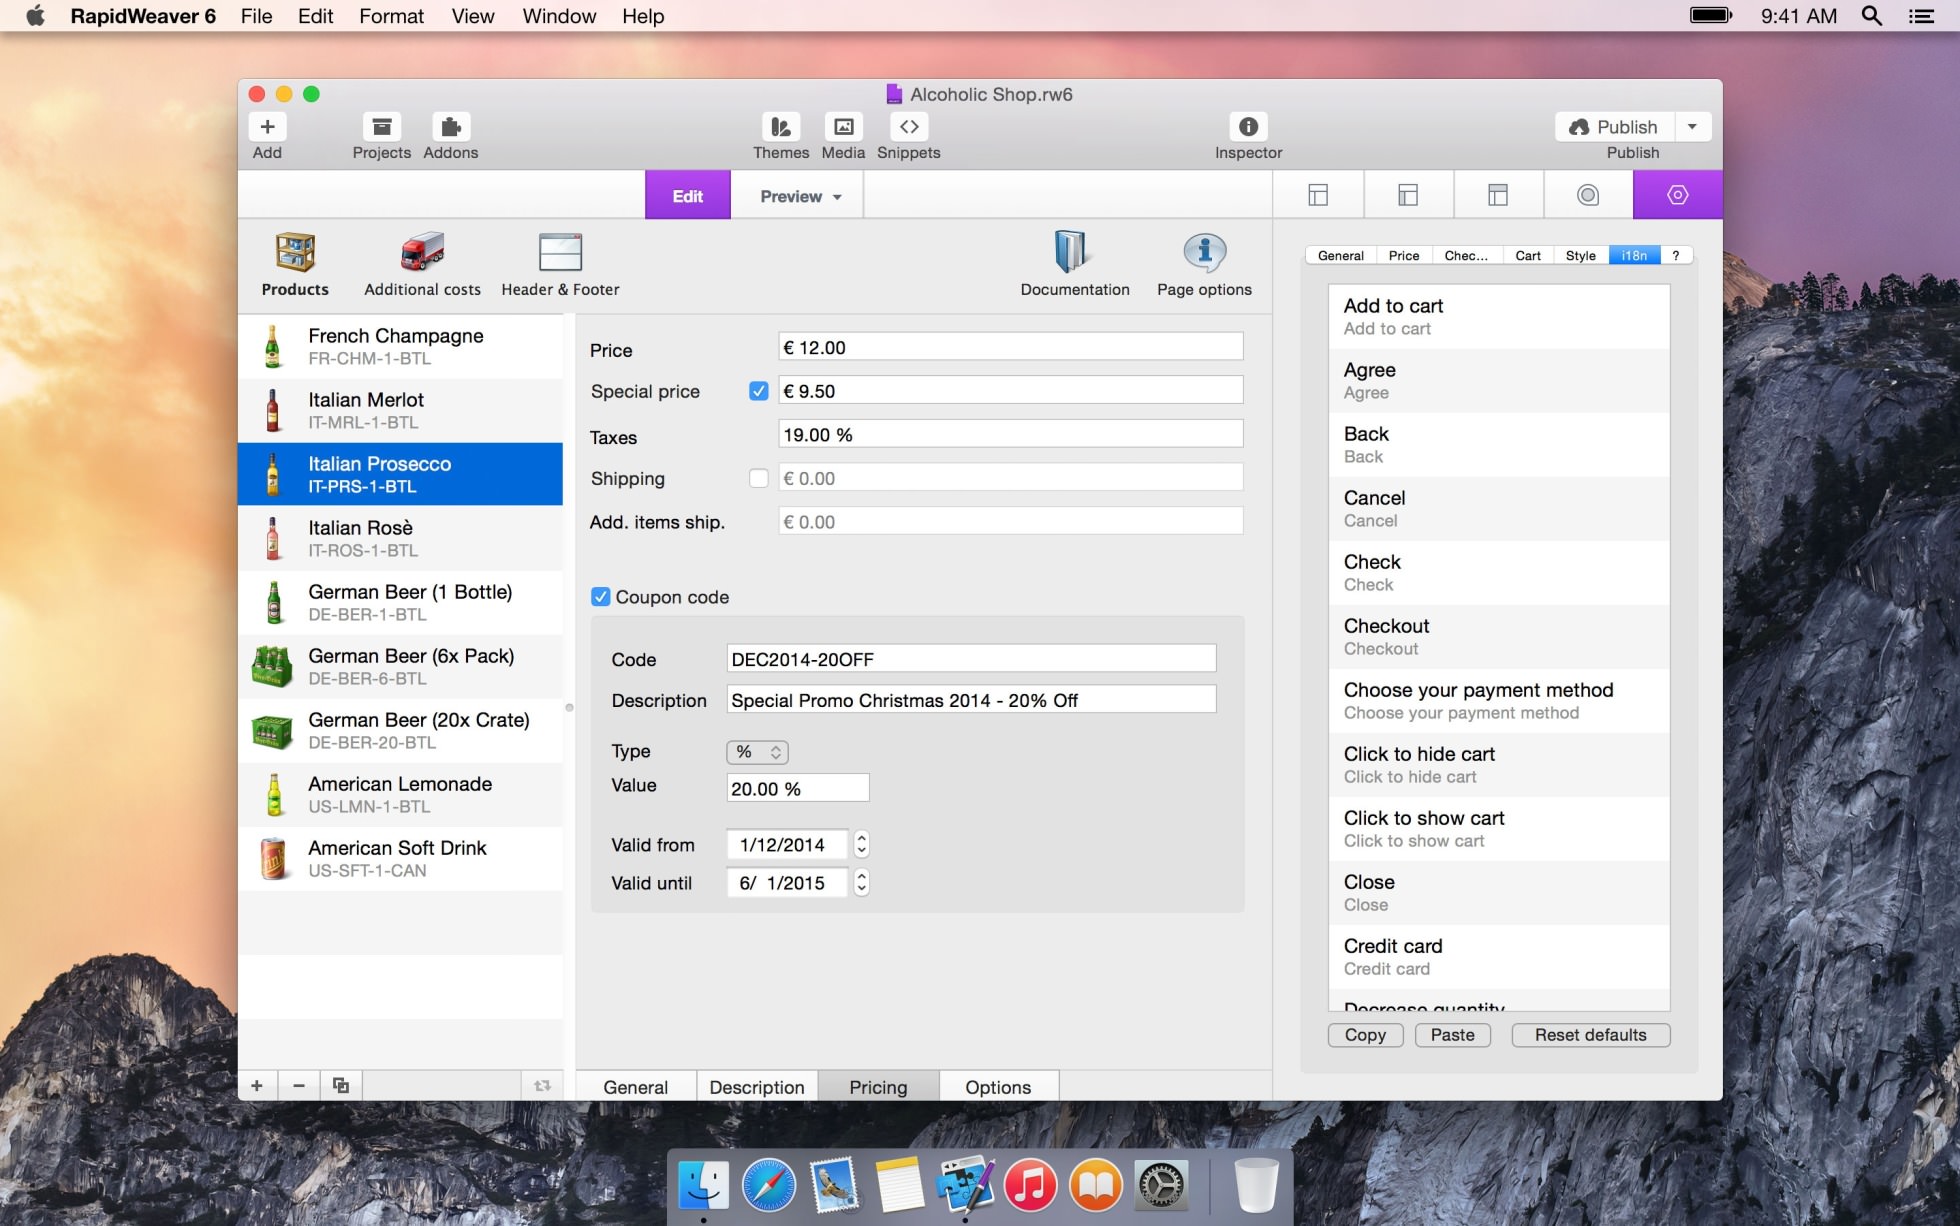Open the Media browser icon
1960x1226 pixels.
pyautogui.click(x=843, y=127)
